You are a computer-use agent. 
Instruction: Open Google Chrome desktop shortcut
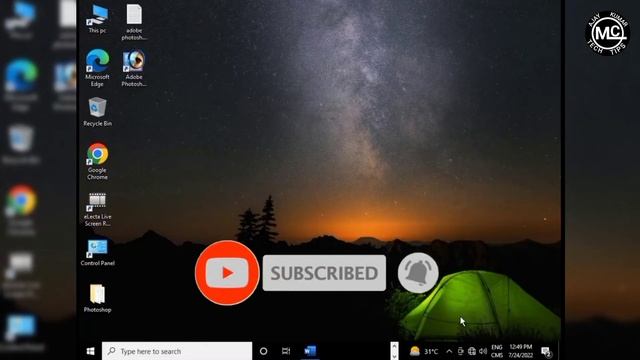(97, 161)
